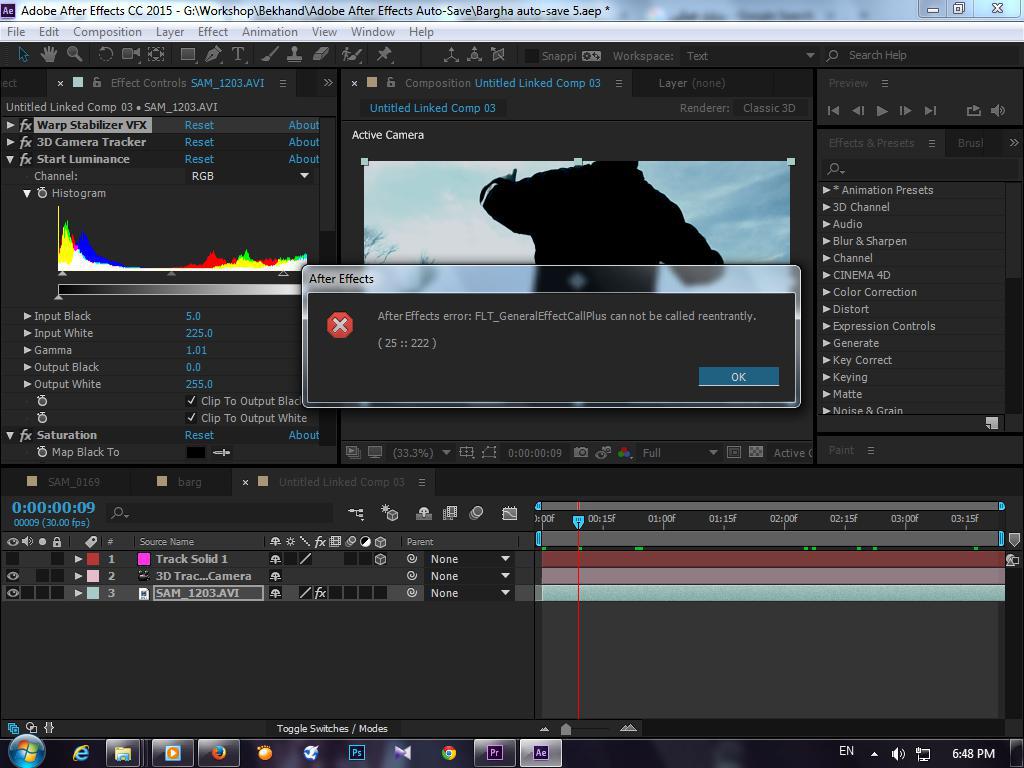Select the Clone Stamp tool
Screen dimensions: 1024x768
coord(295,55)
